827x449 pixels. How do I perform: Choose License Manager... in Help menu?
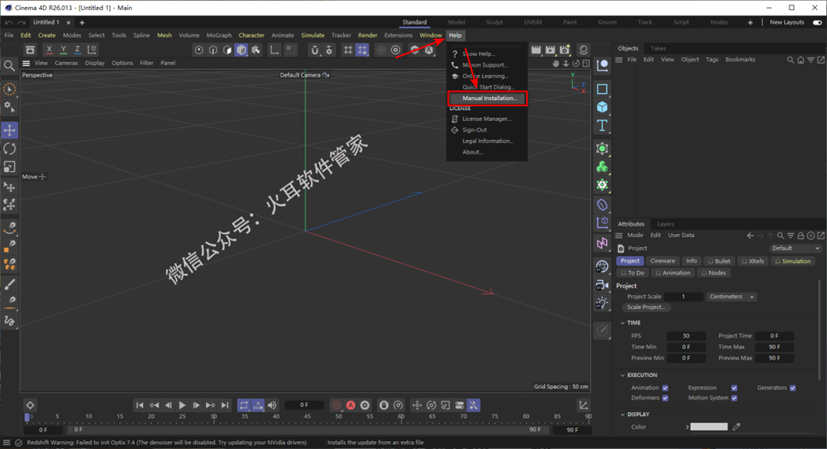coord(487,119)
